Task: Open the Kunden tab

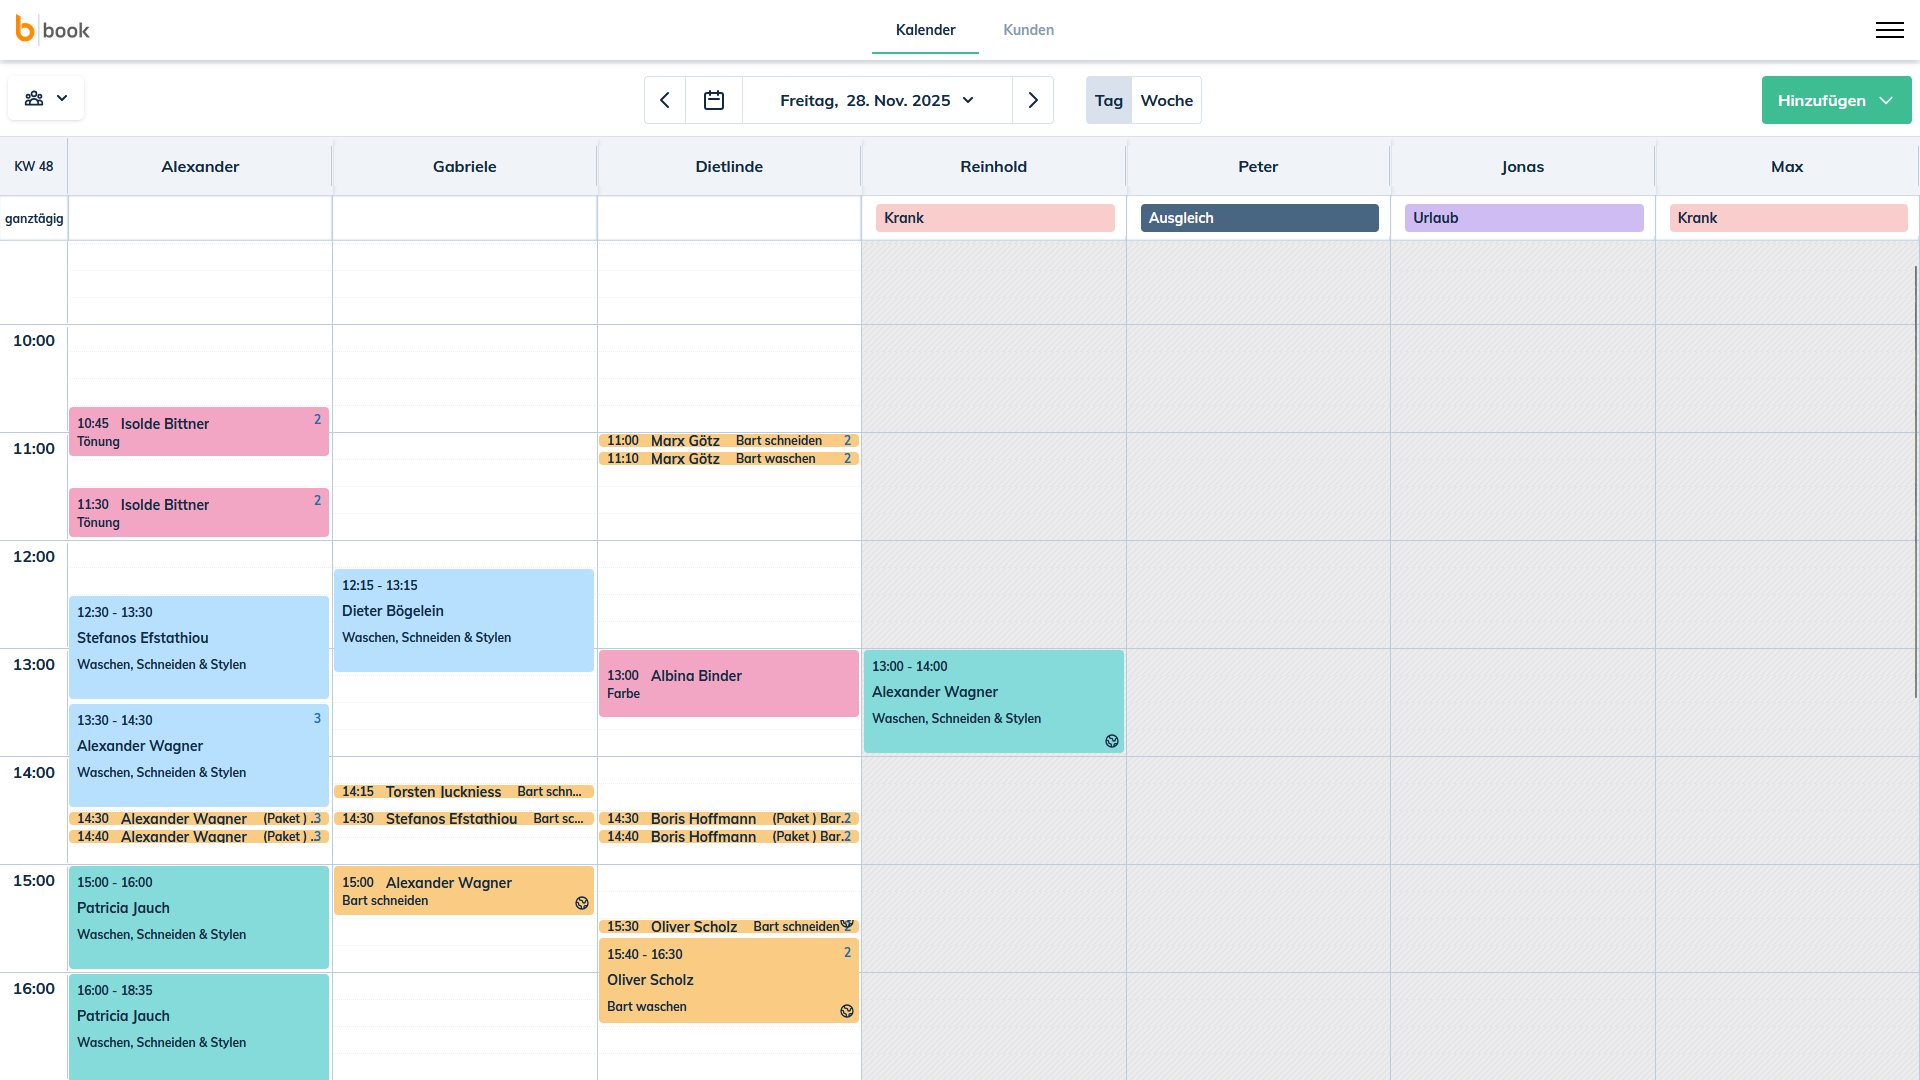Action: point(1028,30)
